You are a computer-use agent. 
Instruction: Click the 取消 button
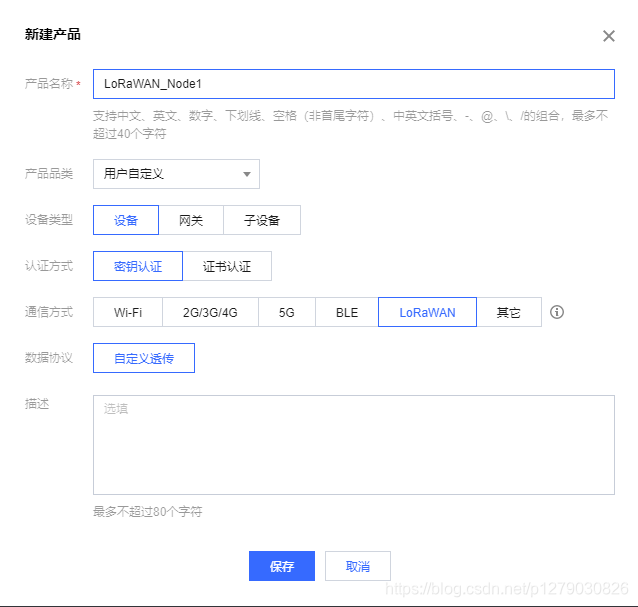coord(358,566)
